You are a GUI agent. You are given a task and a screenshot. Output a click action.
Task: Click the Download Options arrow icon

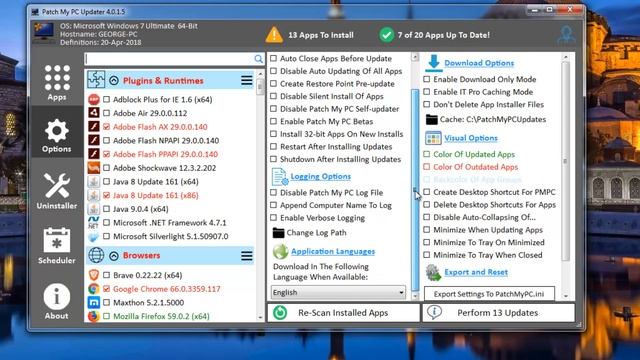pyautogui.click(x=433, y=63)
